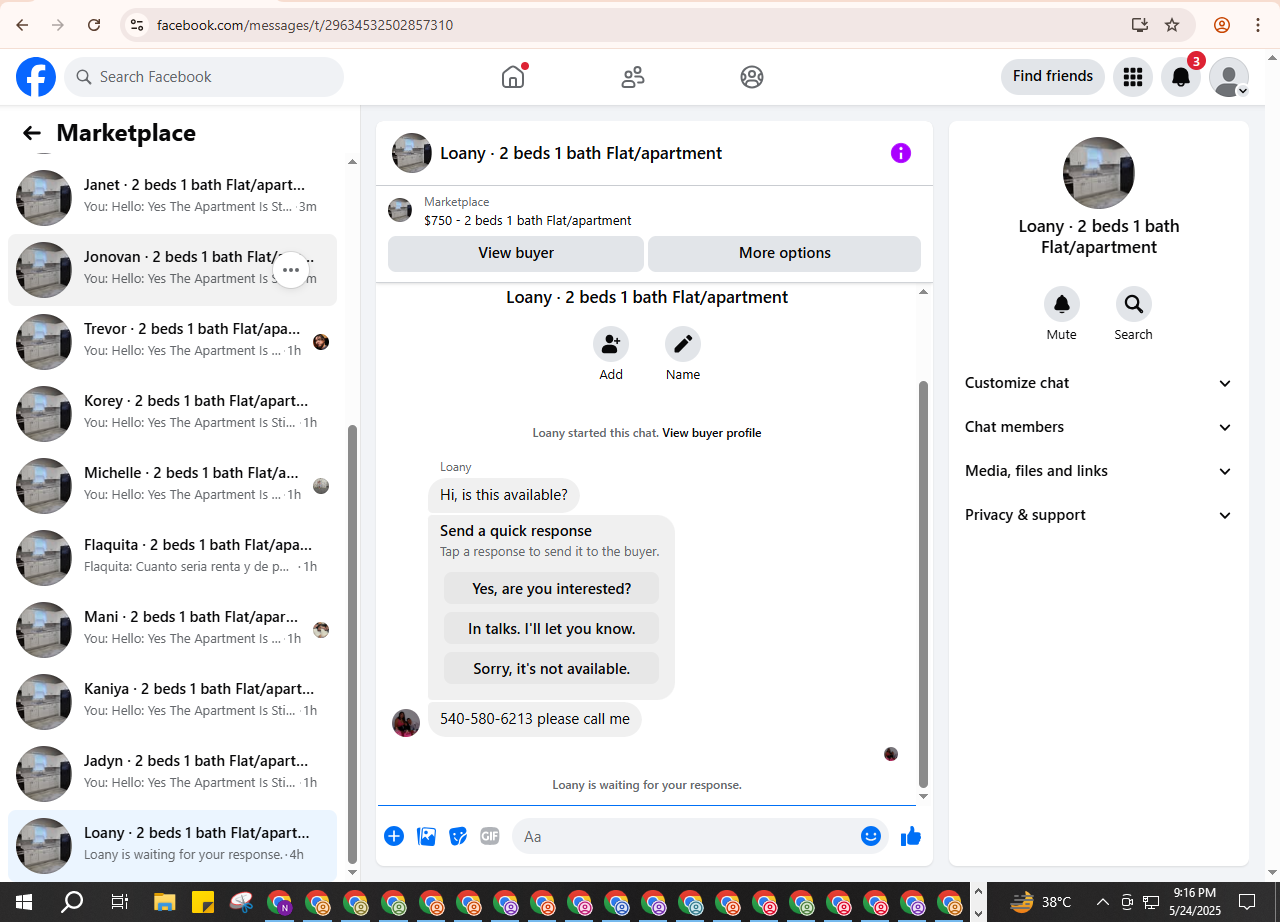Screen dimensions: 1280x922
Task: Open Loany listing thumbnail in right panel
Action: tap(1099, 173)
